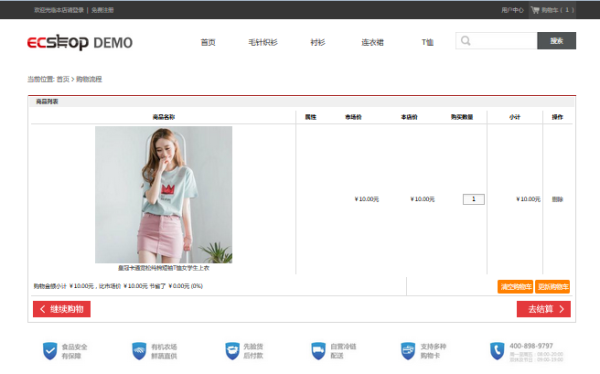Click the phone shield icon beside 400-898-9797
The image size is (600, 374).
pyautogui.click(x=497, y=351)
